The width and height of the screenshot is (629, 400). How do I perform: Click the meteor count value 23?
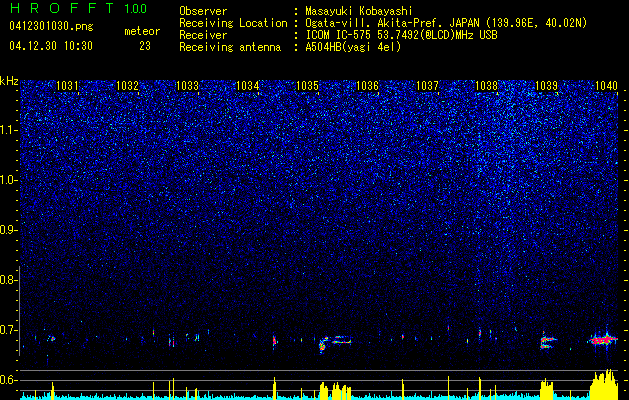point(145,46)
